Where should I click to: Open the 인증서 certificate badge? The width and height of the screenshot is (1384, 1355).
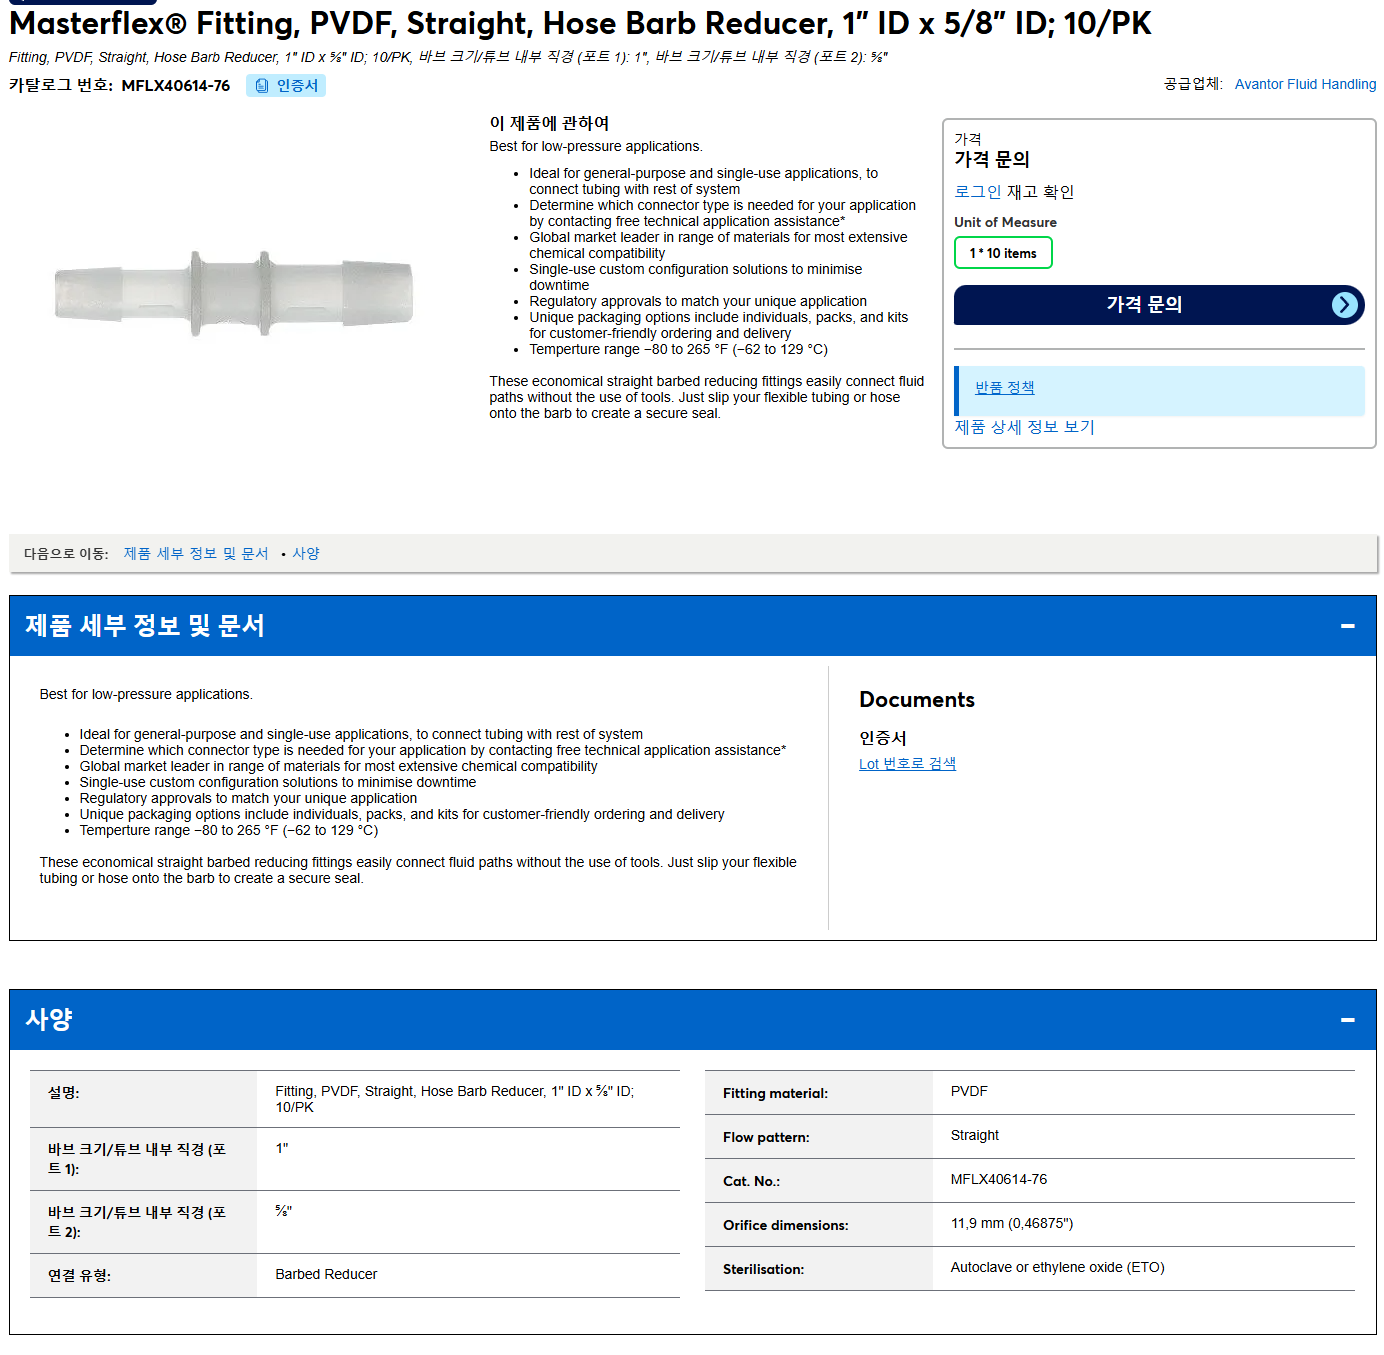[x=286, y=86]
